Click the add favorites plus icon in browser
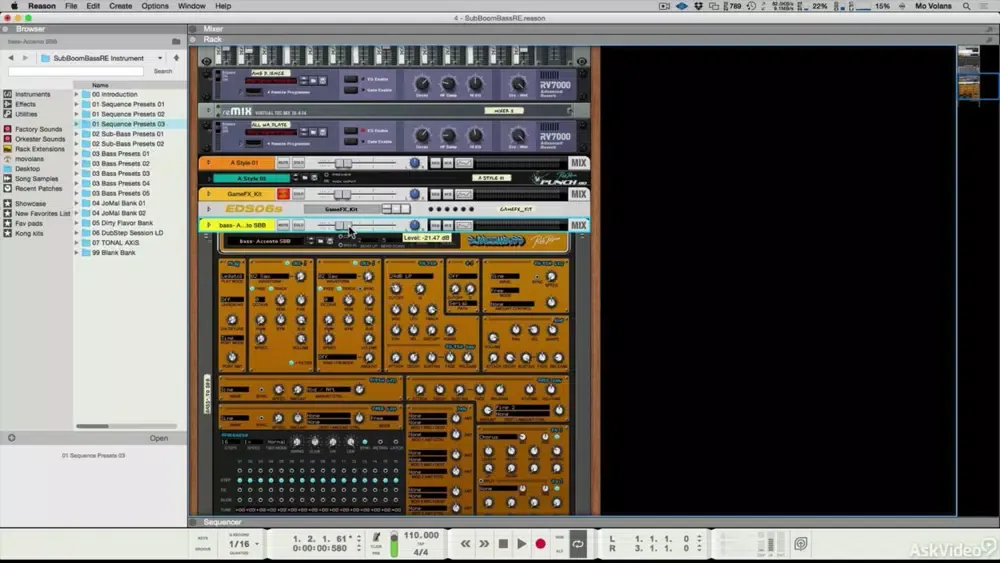This screenshot has height=563, width=1000. point(11,438)
